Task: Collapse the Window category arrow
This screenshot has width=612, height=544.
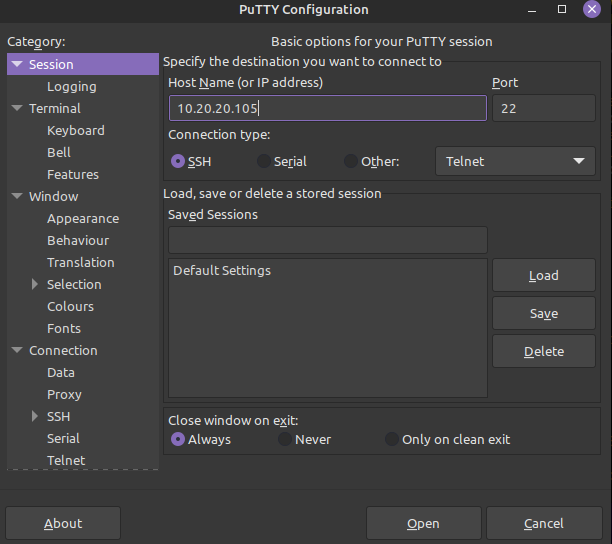Action: coord(17,196)
